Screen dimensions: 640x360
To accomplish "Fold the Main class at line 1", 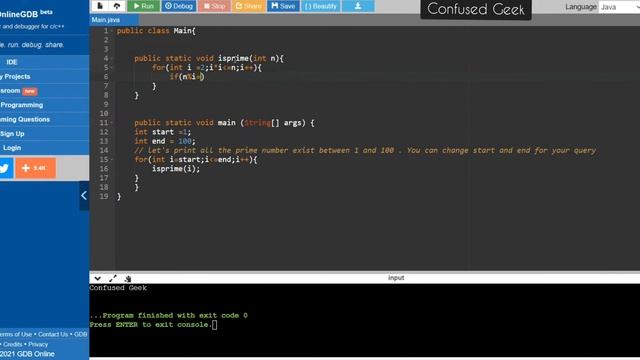I will coord(112,31).
